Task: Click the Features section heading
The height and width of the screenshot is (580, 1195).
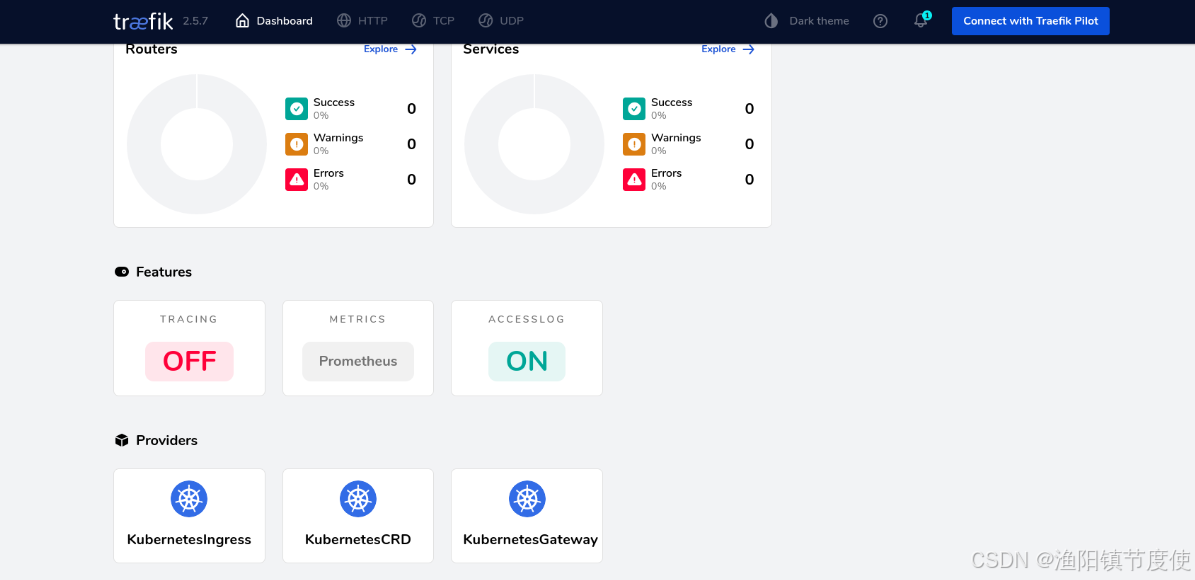Action: [164, 272]
